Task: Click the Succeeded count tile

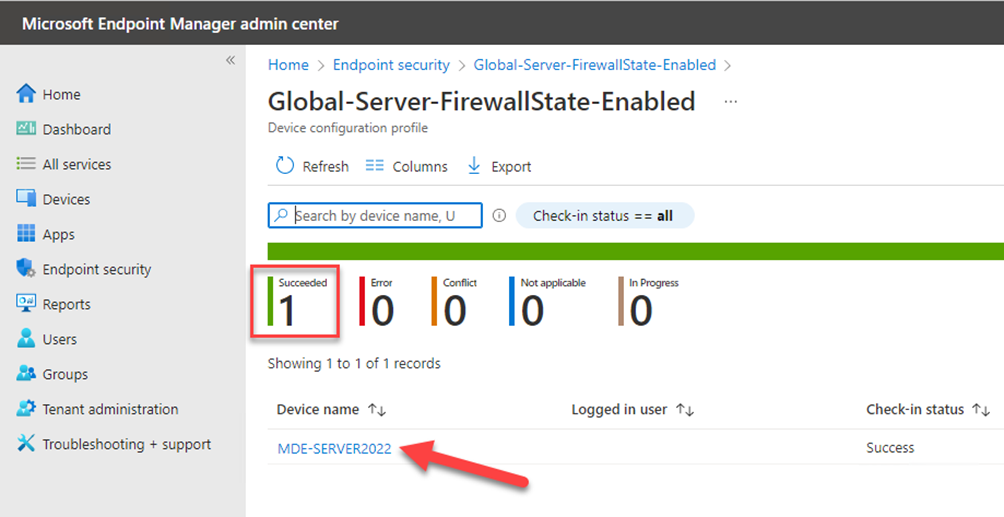Action: (296, 302)
